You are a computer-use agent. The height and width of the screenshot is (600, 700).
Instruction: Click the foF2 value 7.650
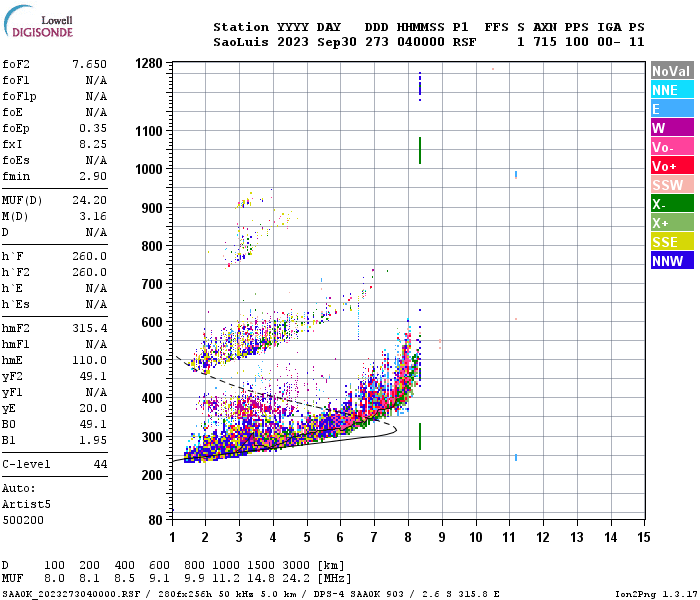90,64
